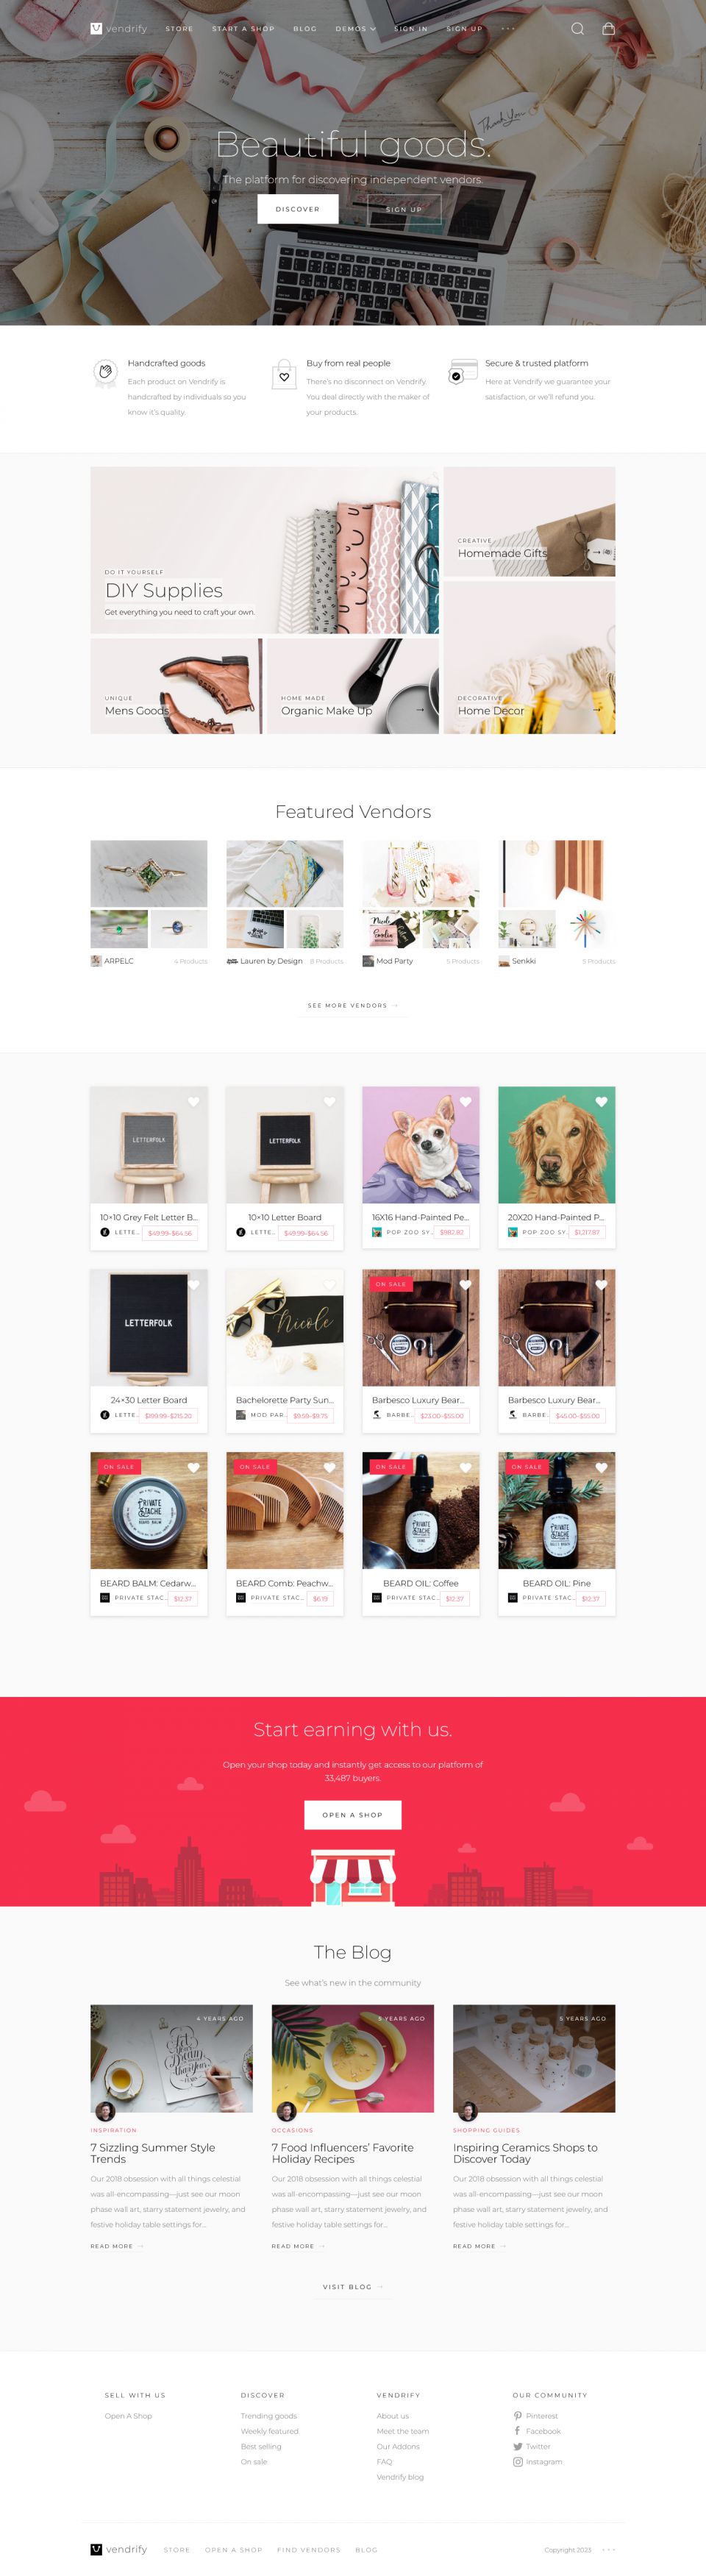The image size is (706, 2576).
Task: Open the Pinterest community link
Action: (535, 2415)
